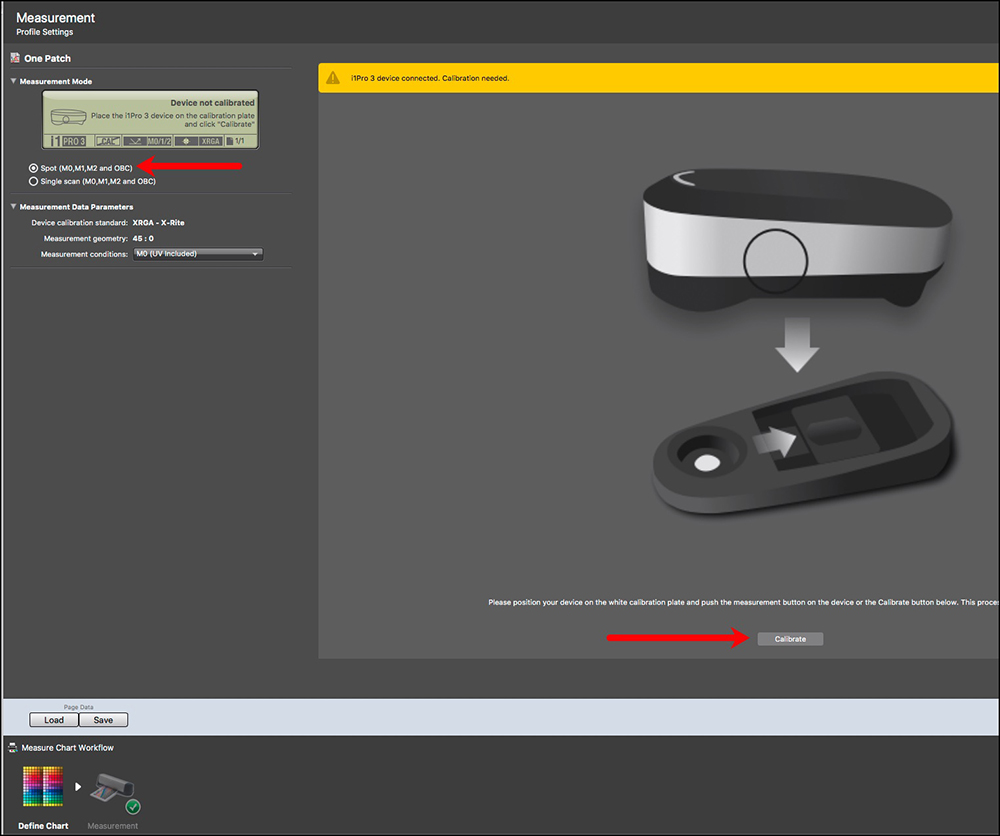Click the page 1/1 indicator icon
Screen dimensions: 1000x836
[241, 142]
